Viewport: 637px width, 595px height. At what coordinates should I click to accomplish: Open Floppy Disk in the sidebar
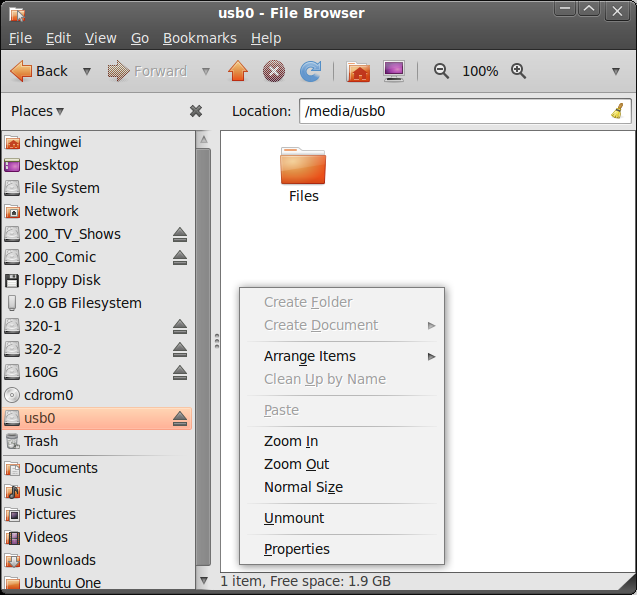pos(98,280)
